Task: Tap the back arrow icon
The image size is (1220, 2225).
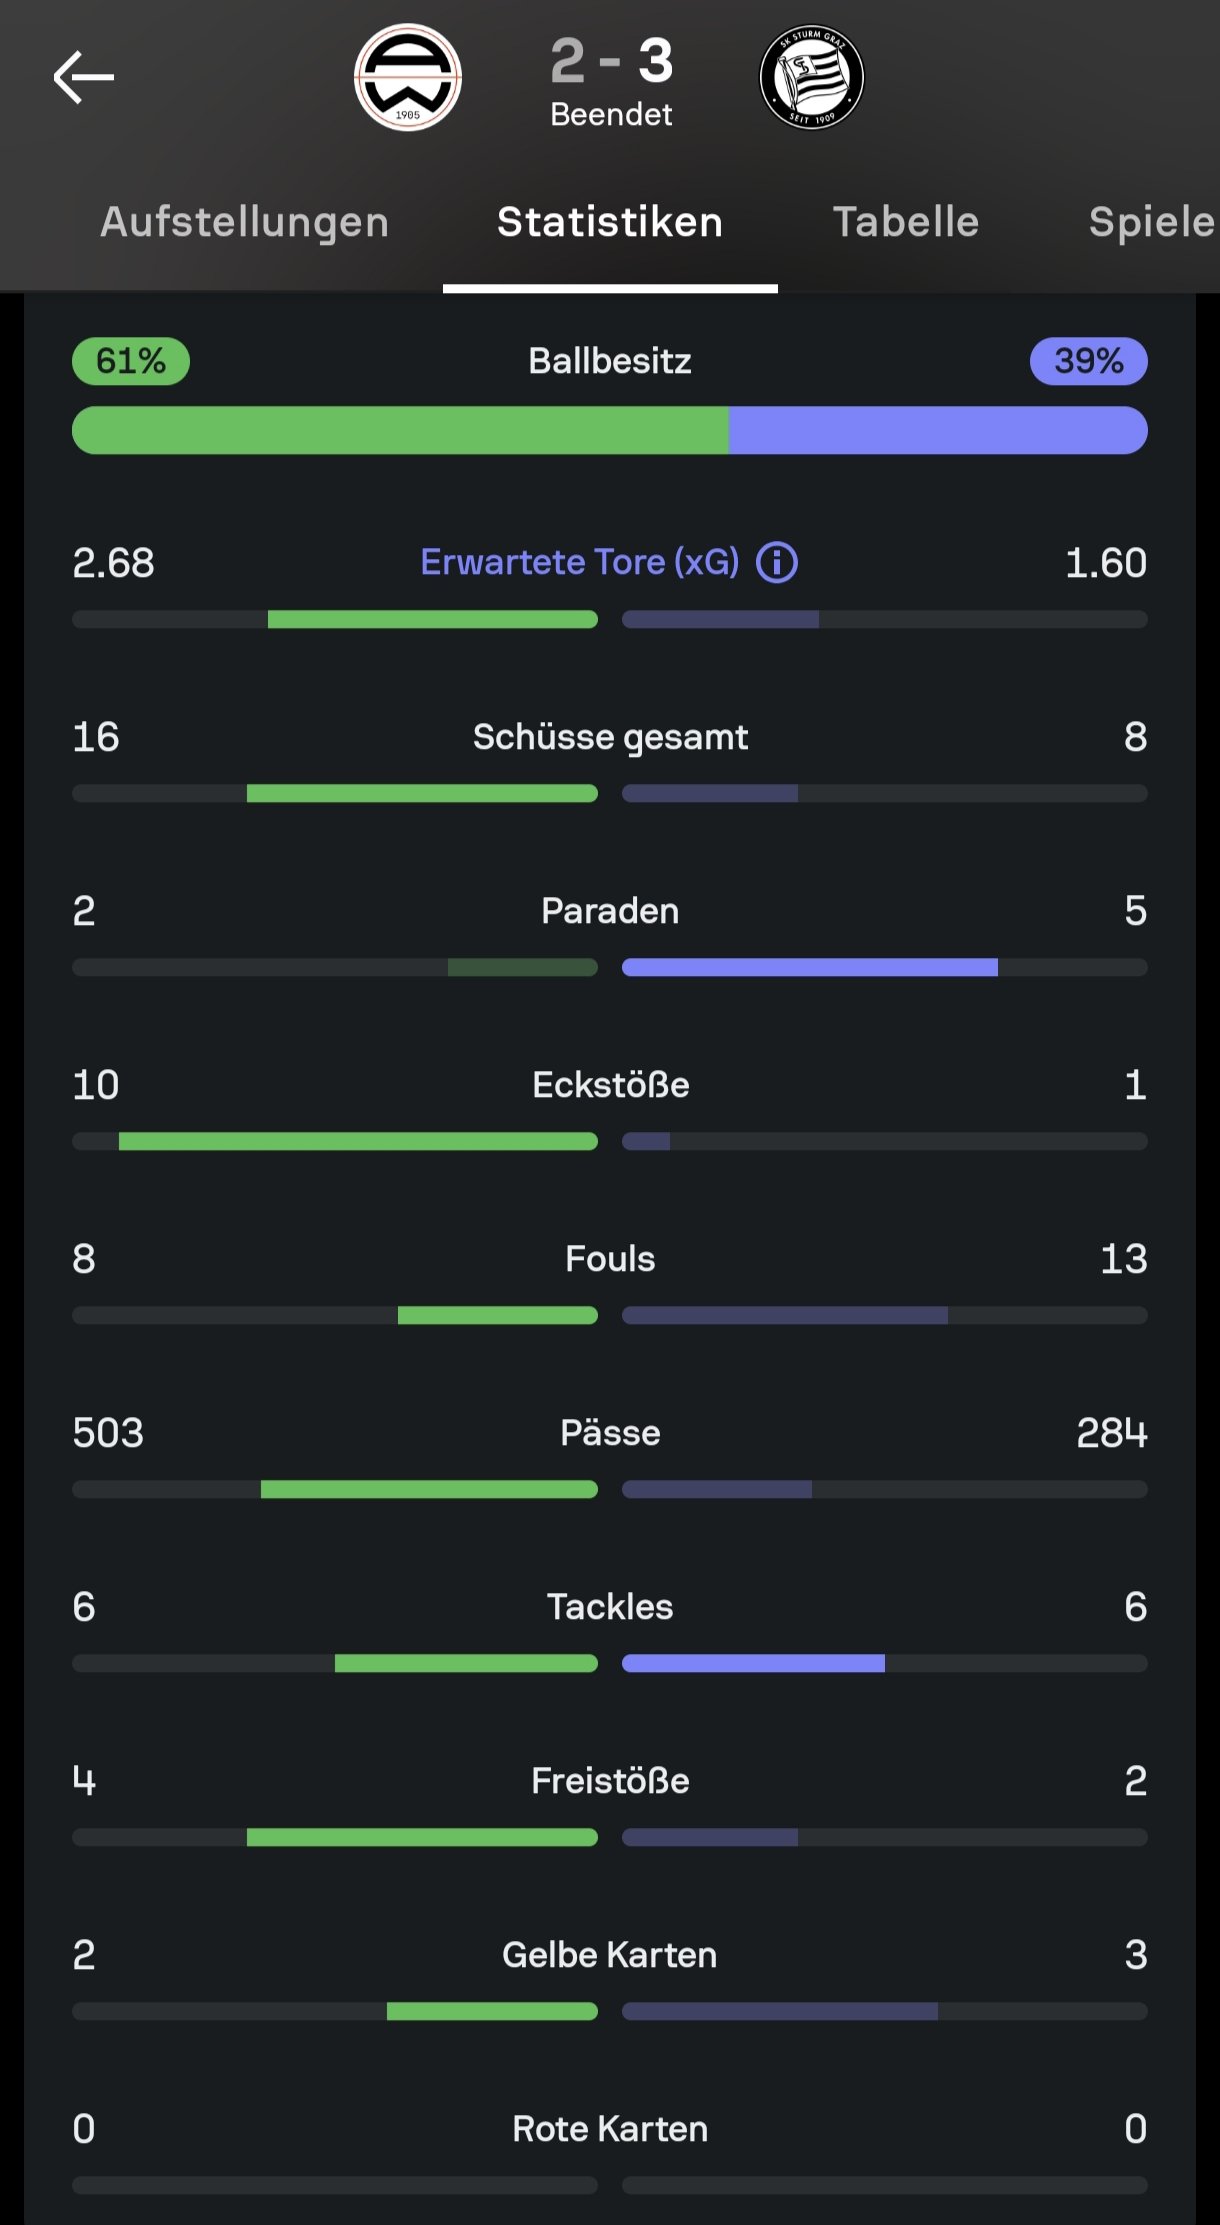Action: (x=84, y=78)
